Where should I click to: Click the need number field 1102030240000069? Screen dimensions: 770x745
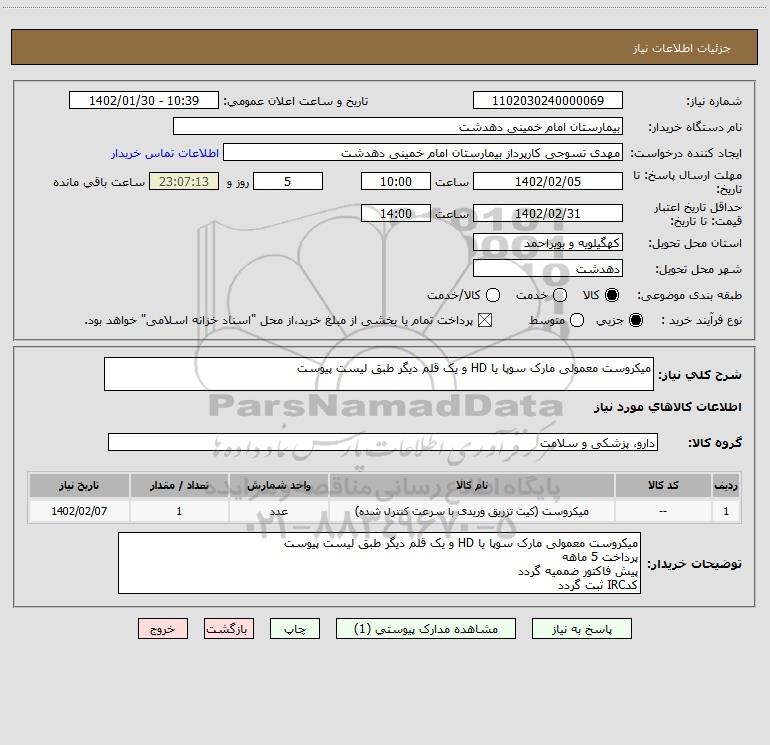pyautogui.click(x=548, y=101)
